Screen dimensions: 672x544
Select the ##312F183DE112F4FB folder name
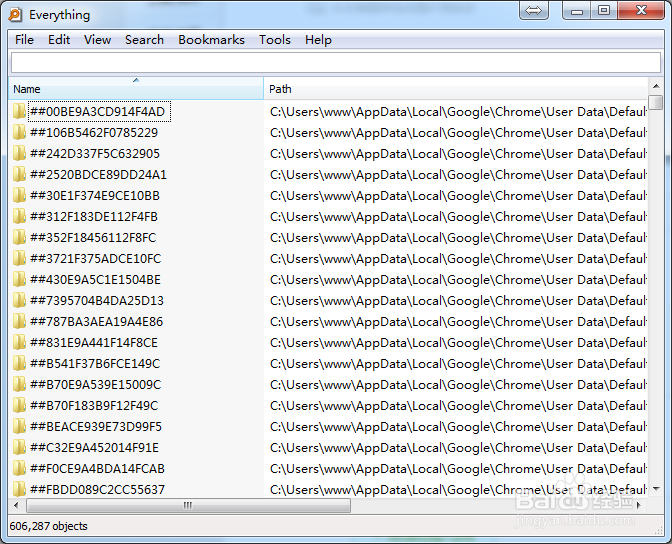click(x=94, y=217)
